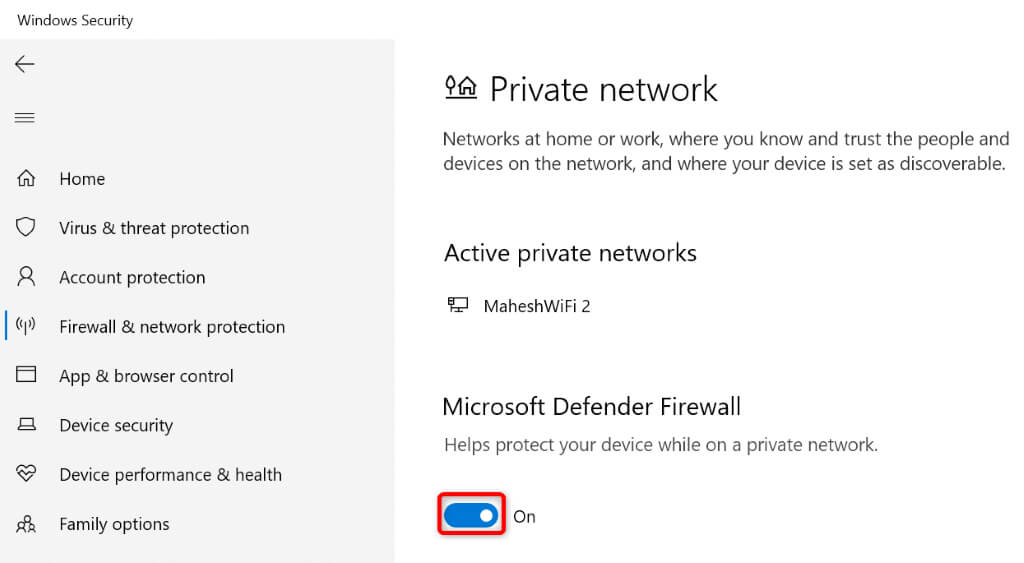This screenshot has height=563, width=1024.
Task: Select the Virus & threat protection shield icon
Action: 26,228
